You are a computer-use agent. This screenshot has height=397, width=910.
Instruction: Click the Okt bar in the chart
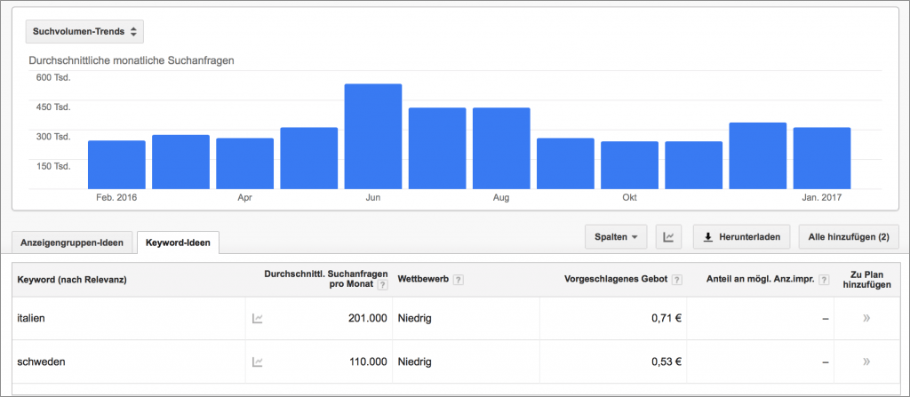coord(630,165)
